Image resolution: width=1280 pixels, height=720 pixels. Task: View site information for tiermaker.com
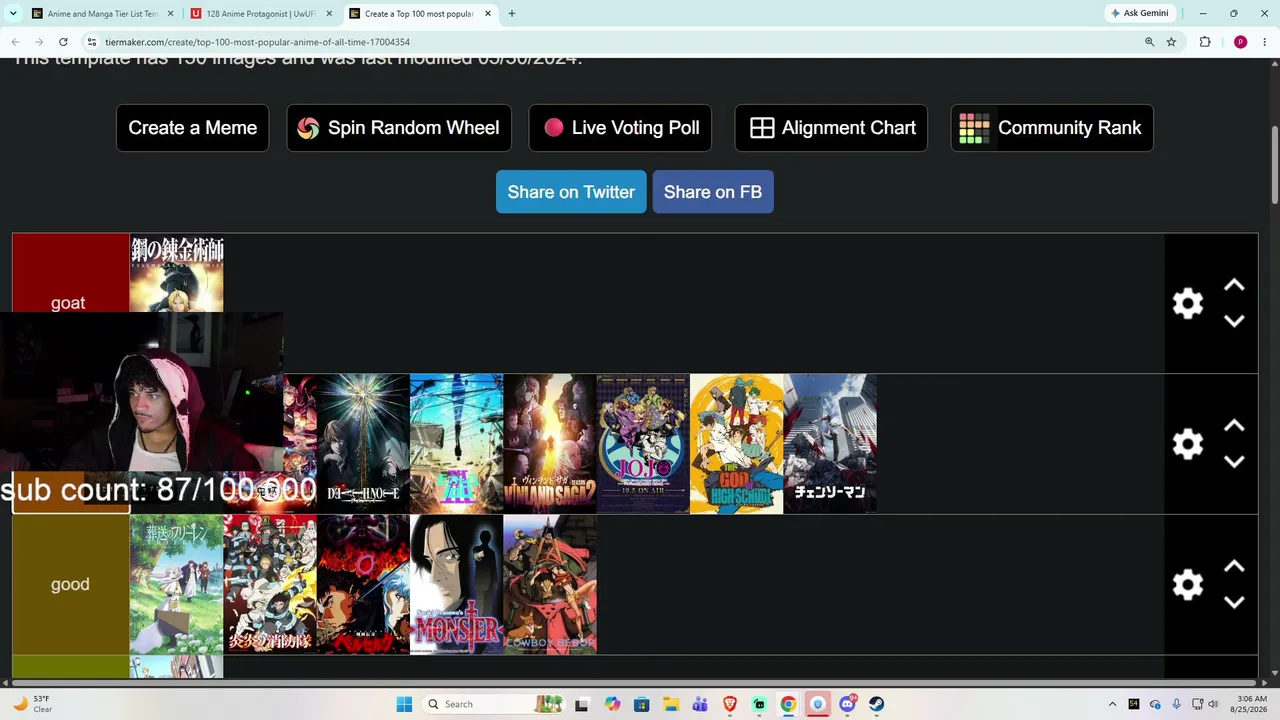click(x=91, y=42)
